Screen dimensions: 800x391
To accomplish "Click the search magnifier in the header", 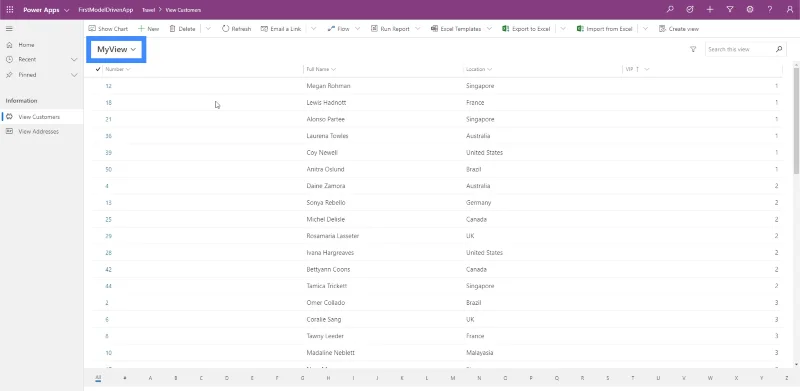I will click(670, 10).
